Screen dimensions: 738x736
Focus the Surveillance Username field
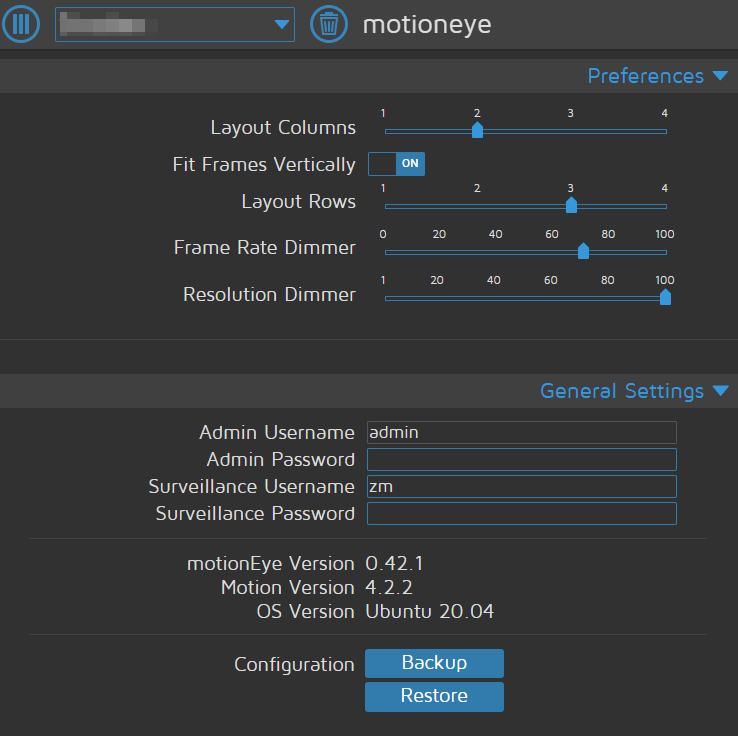point(521,486)
